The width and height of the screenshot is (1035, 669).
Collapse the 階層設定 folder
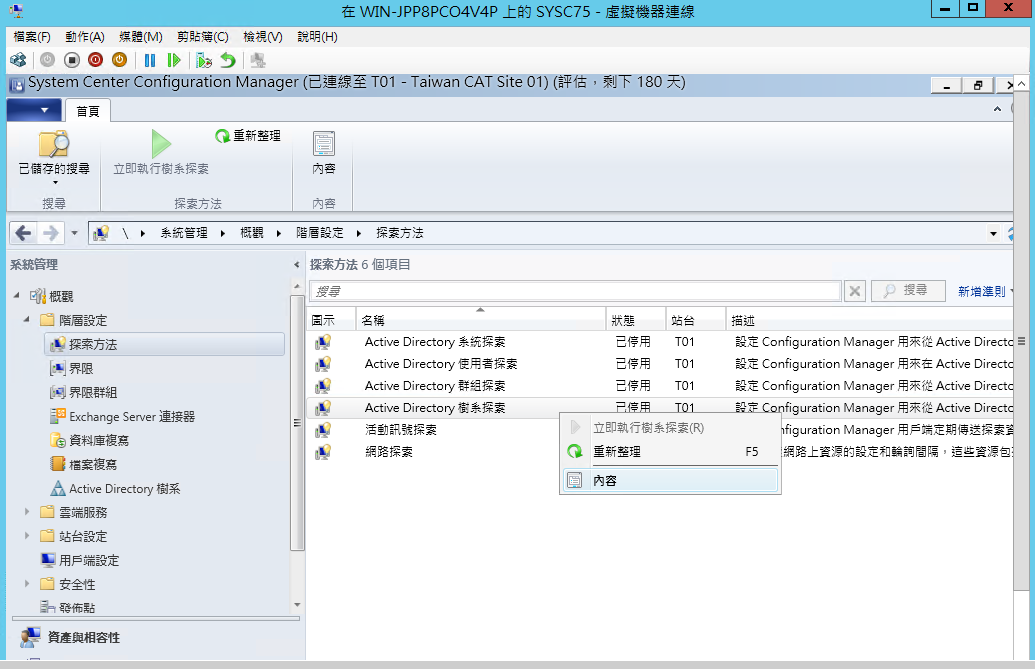pyautogui.click(x=27, y=319)
